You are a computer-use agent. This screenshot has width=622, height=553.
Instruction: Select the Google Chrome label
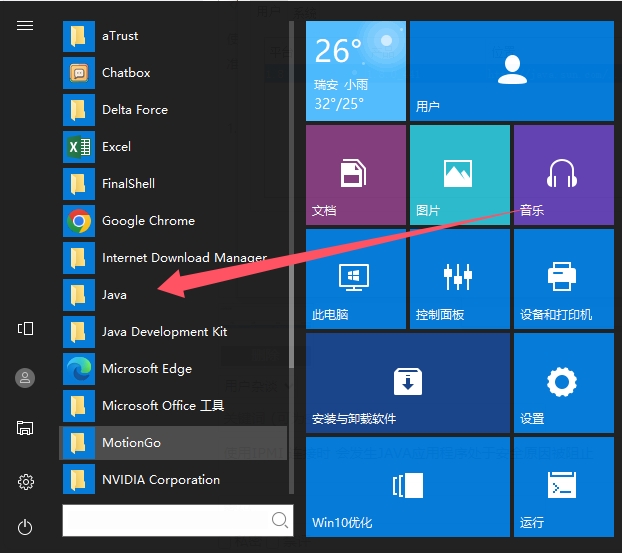click(x=148, y=221)
